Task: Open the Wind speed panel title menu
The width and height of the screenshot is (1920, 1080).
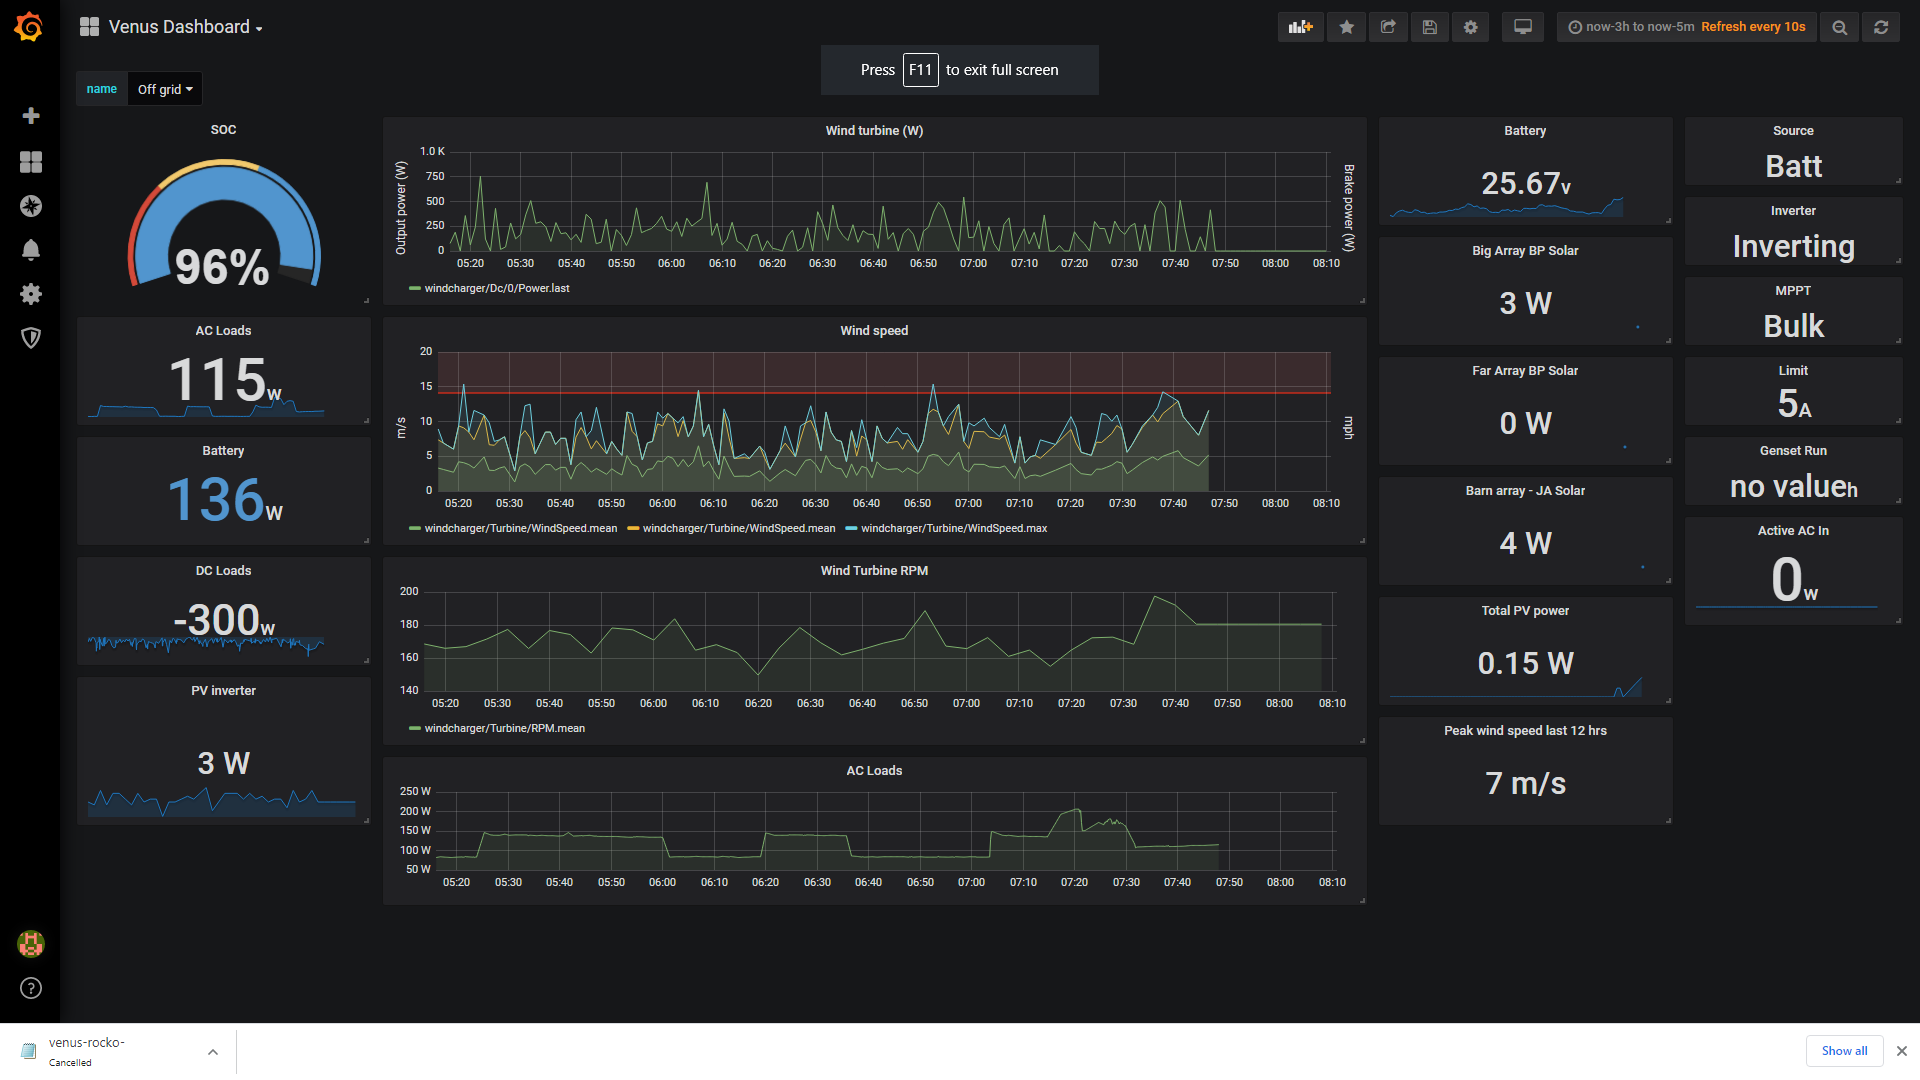Action: (874, 331)
